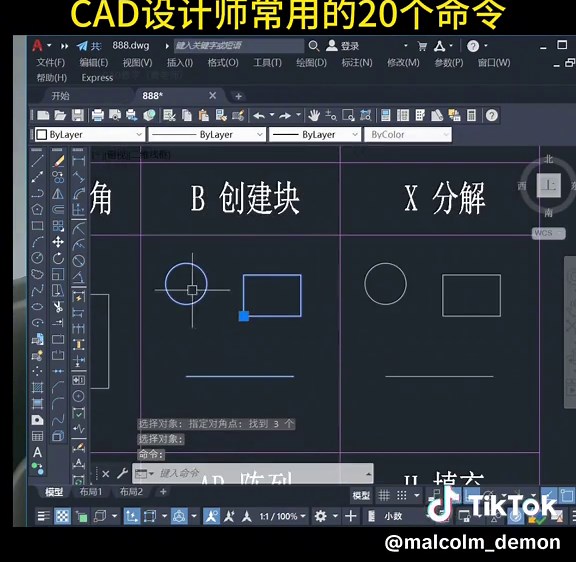Select the Line tool in draw toolbar
The height and width of the screenshot is (562, 576).
click(37, 161)
